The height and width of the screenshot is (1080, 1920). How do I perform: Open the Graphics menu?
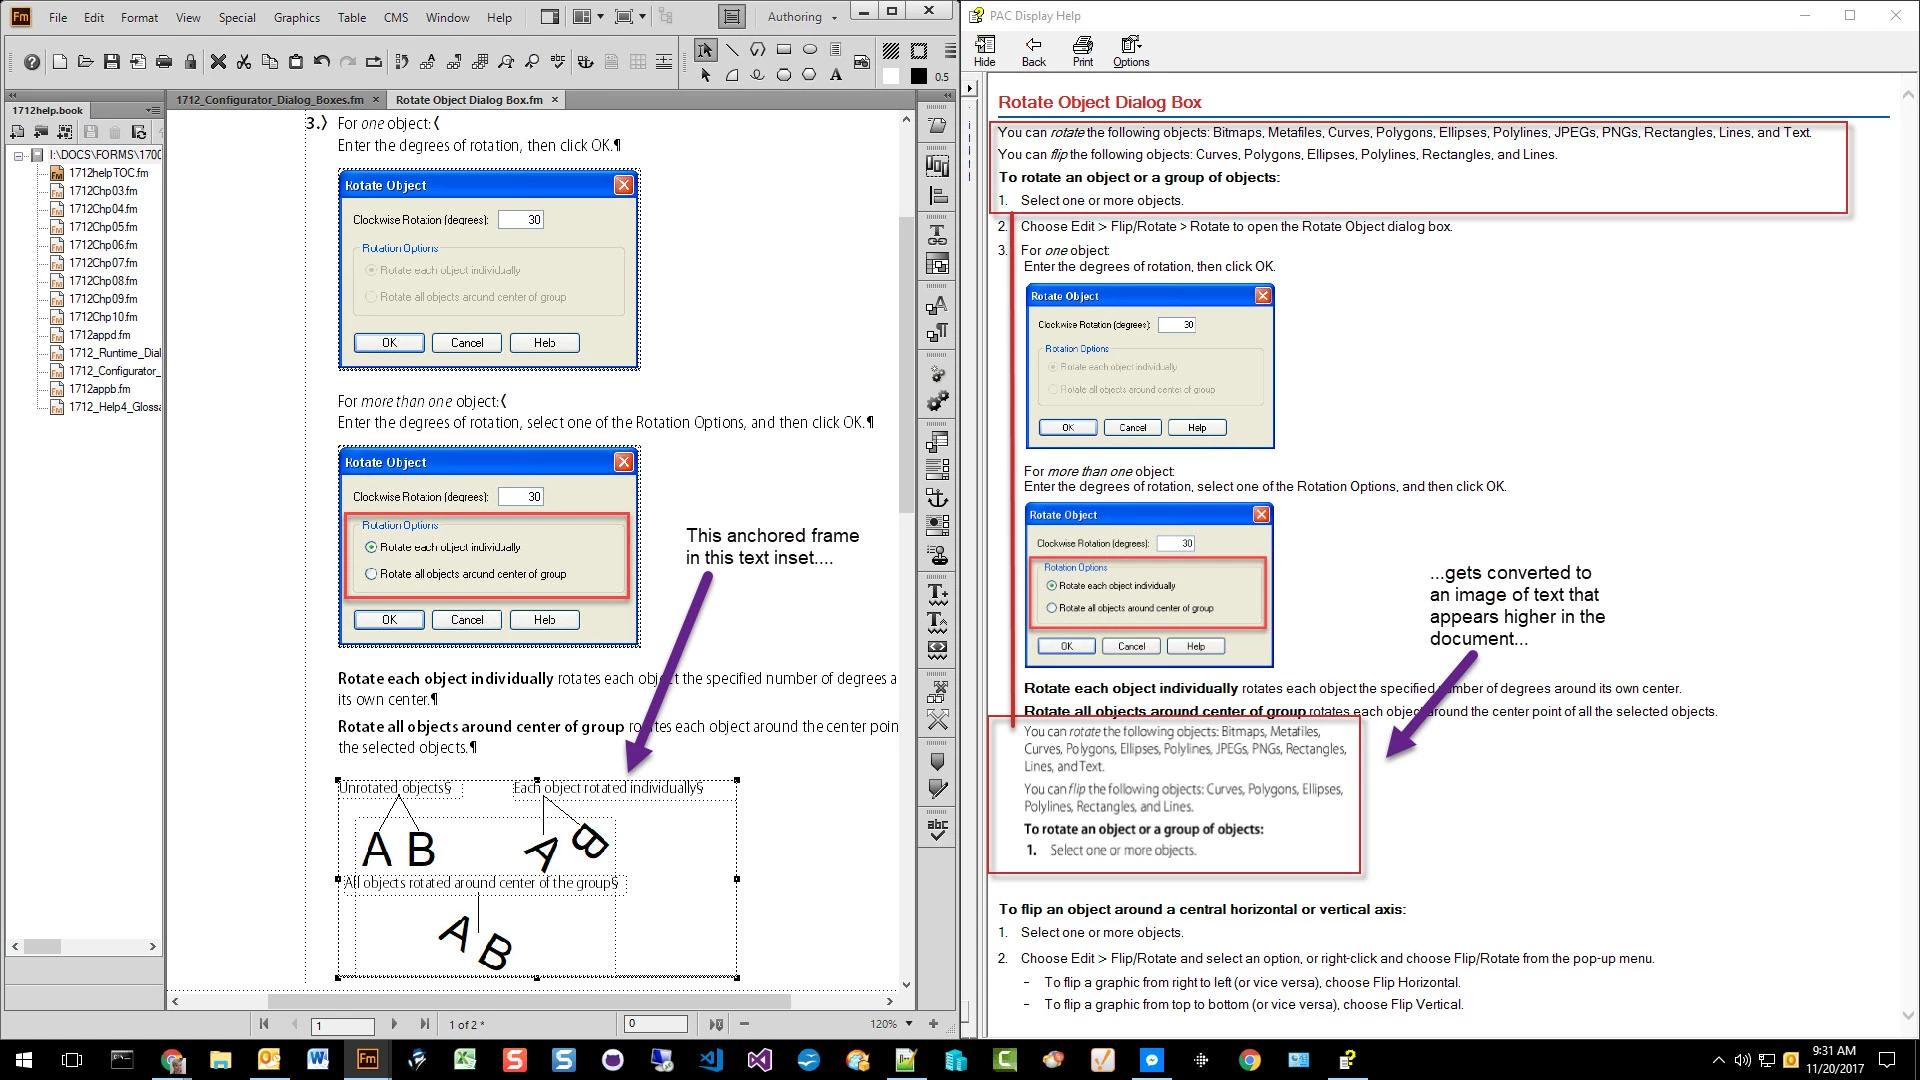click(x=296, y=17)
